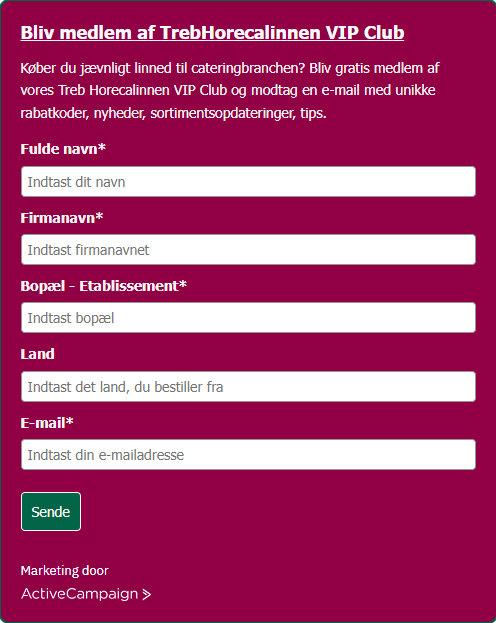
Task: Click the asterisk after Etablissement
Action: click(x=183, y=284)
